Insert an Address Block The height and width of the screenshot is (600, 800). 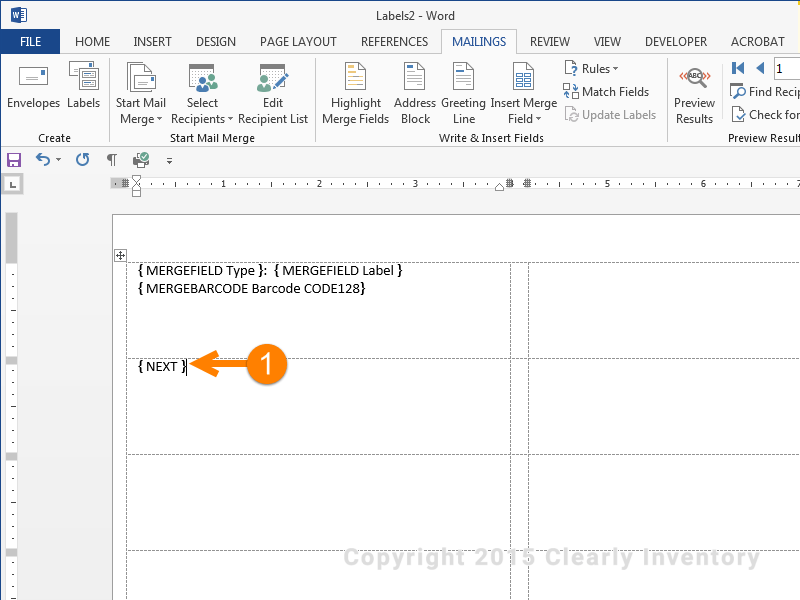(x=415, y=93)
